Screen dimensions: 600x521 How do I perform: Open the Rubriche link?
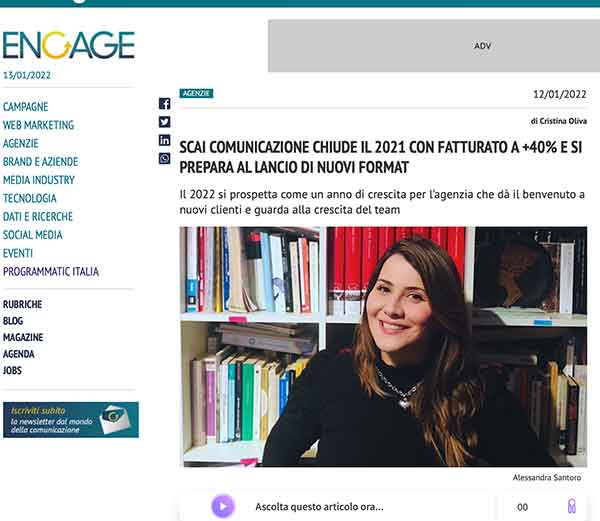(23, 304)
